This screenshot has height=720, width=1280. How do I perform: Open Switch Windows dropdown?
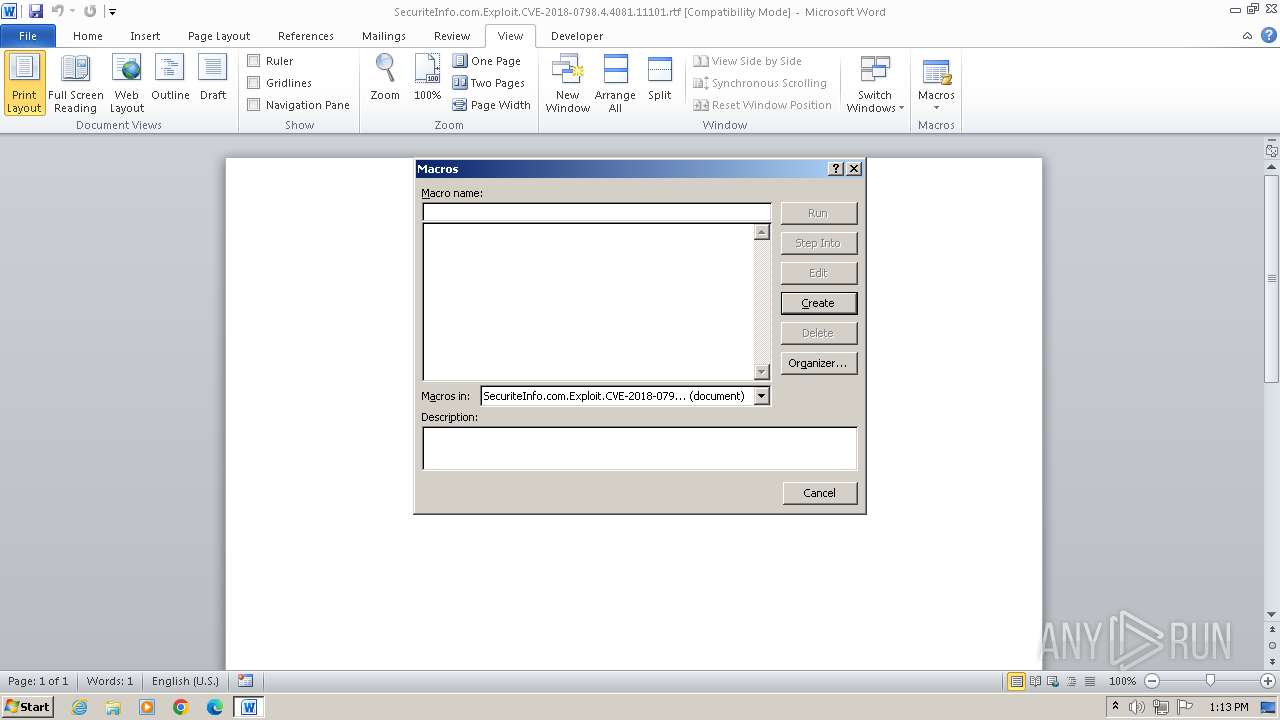875,84
